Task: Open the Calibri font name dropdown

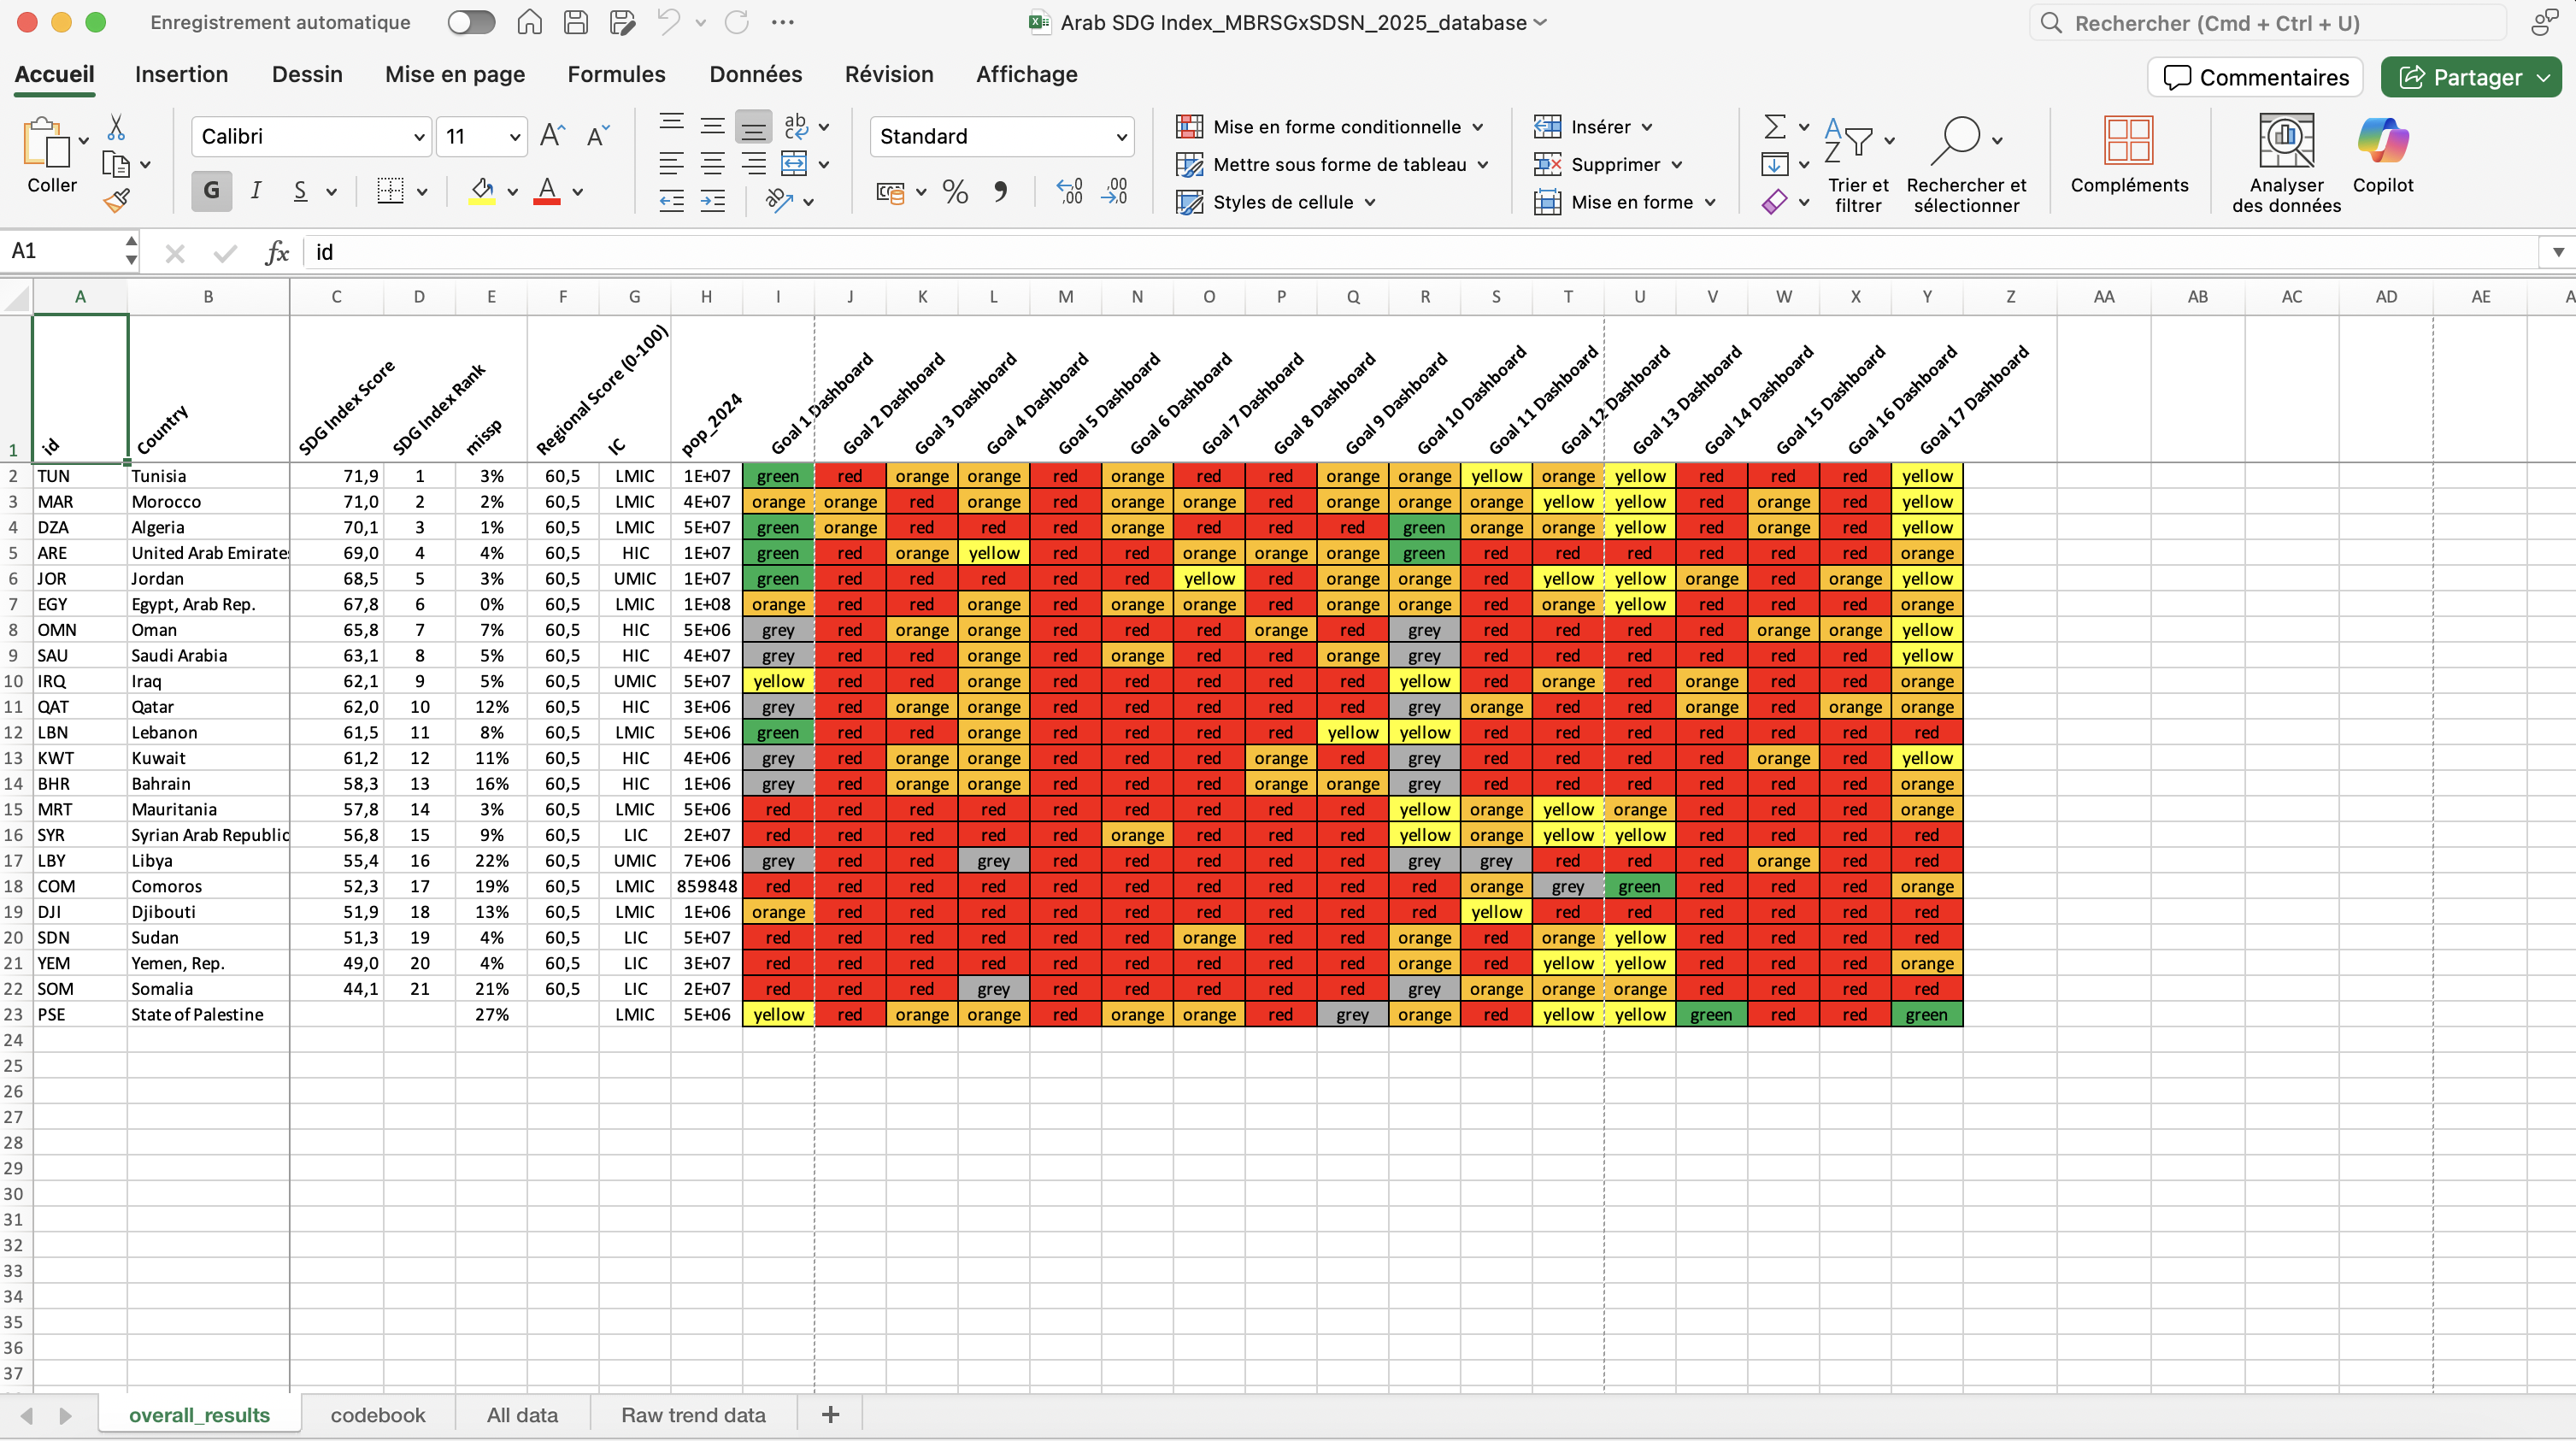Action: (418, 137)
